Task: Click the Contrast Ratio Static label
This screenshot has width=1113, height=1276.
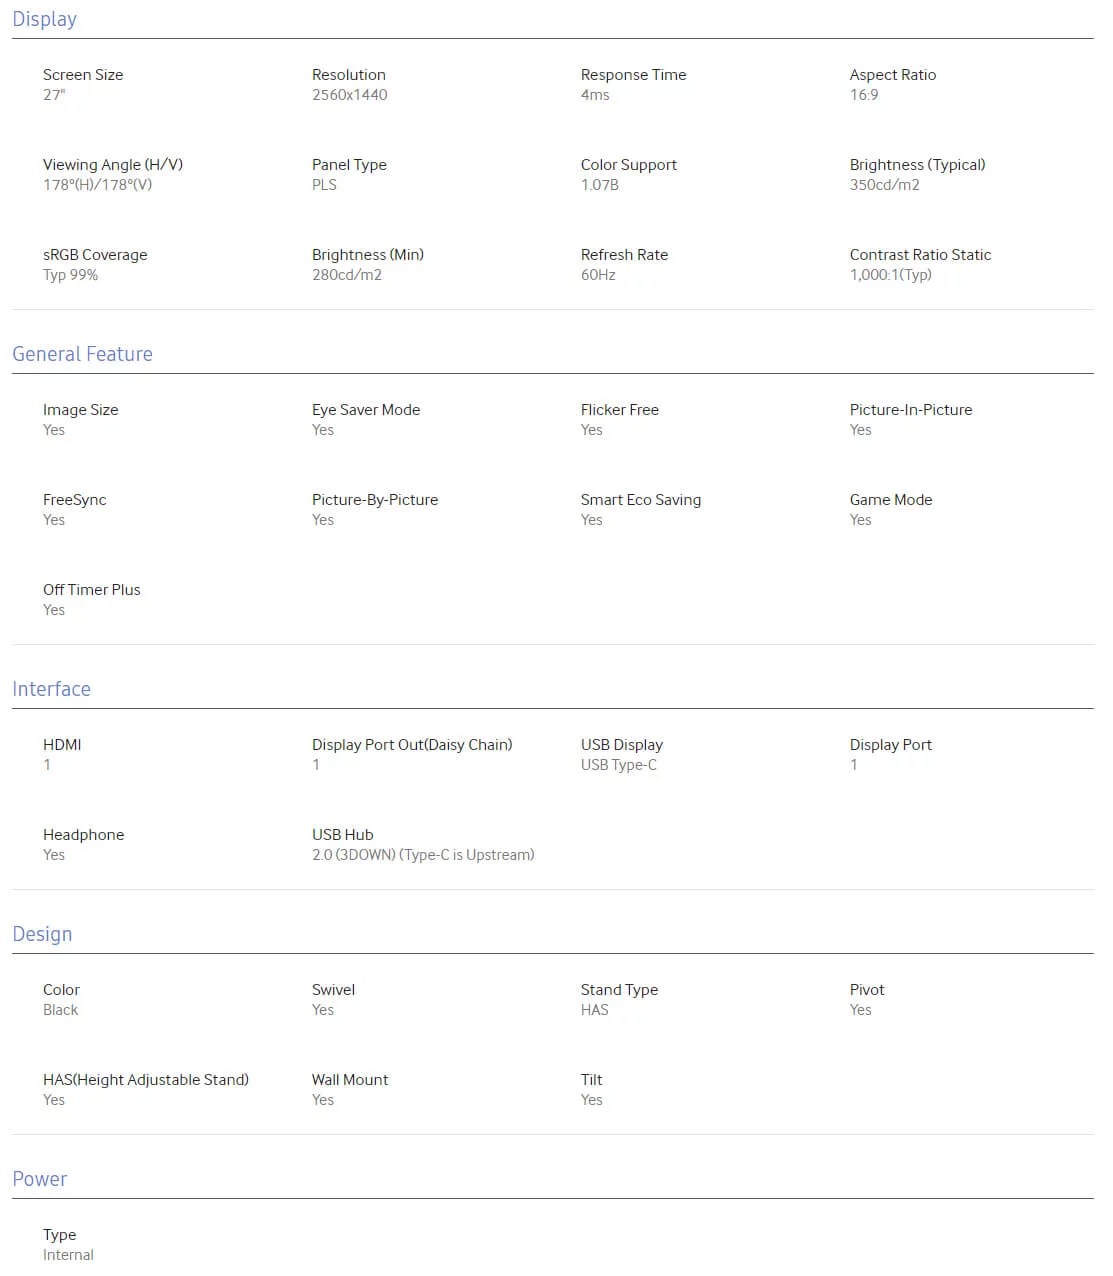Action: [x=920, y=255]
